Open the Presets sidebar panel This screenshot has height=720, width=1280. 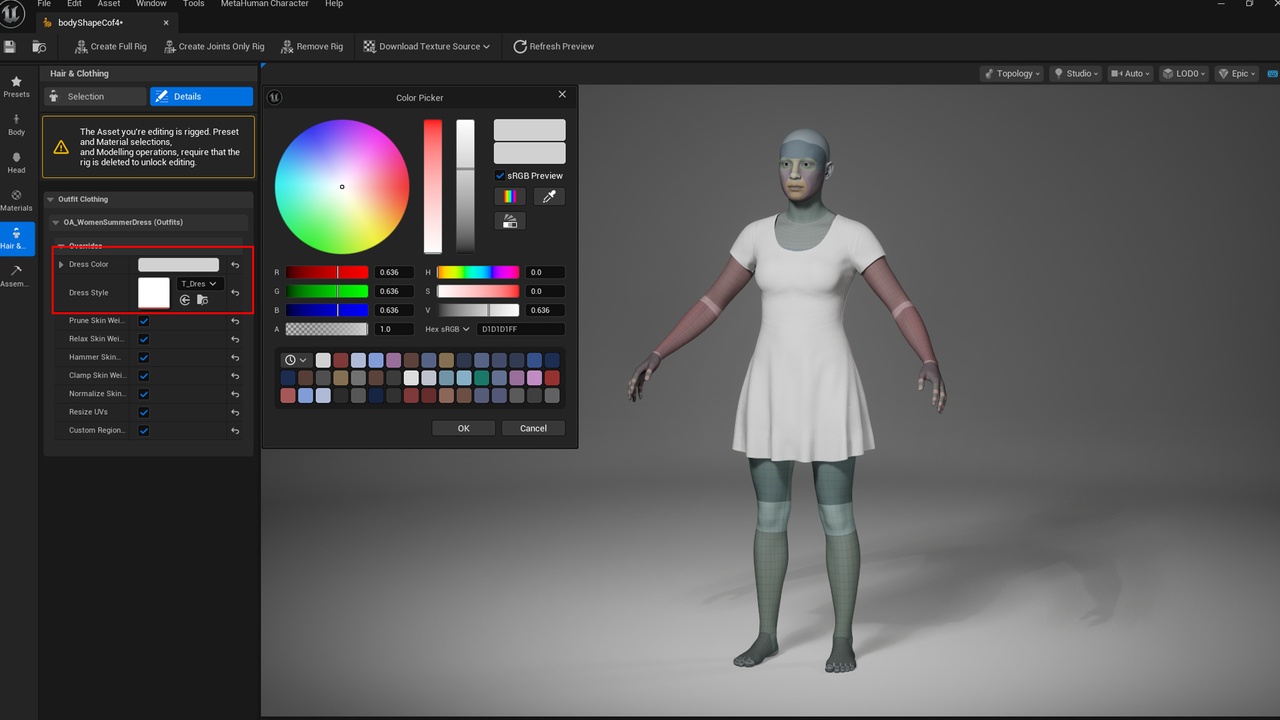pyautogui.click(x=16, y=87)
